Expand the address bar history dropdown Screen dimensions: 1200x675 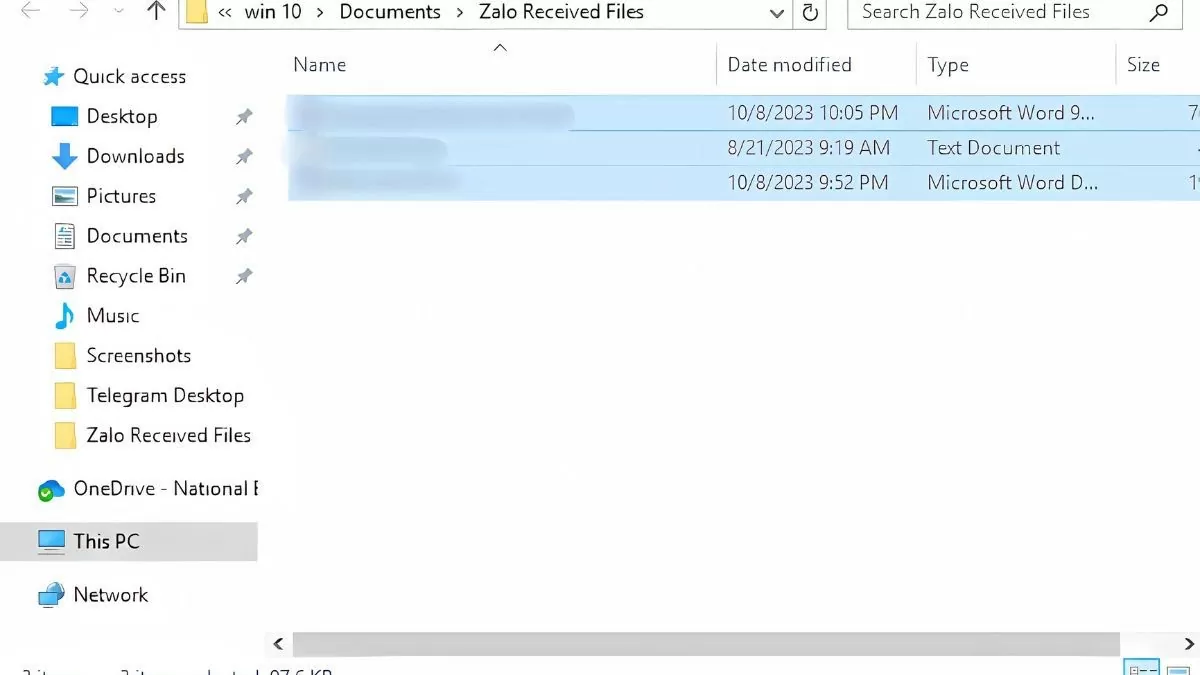[777, 13]
